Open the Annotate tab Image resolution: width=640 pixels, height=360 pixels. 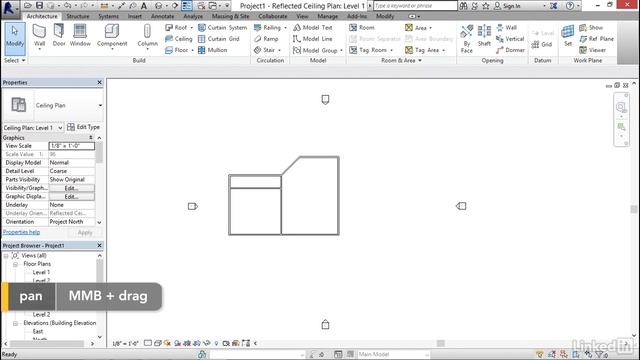(162, 16)
